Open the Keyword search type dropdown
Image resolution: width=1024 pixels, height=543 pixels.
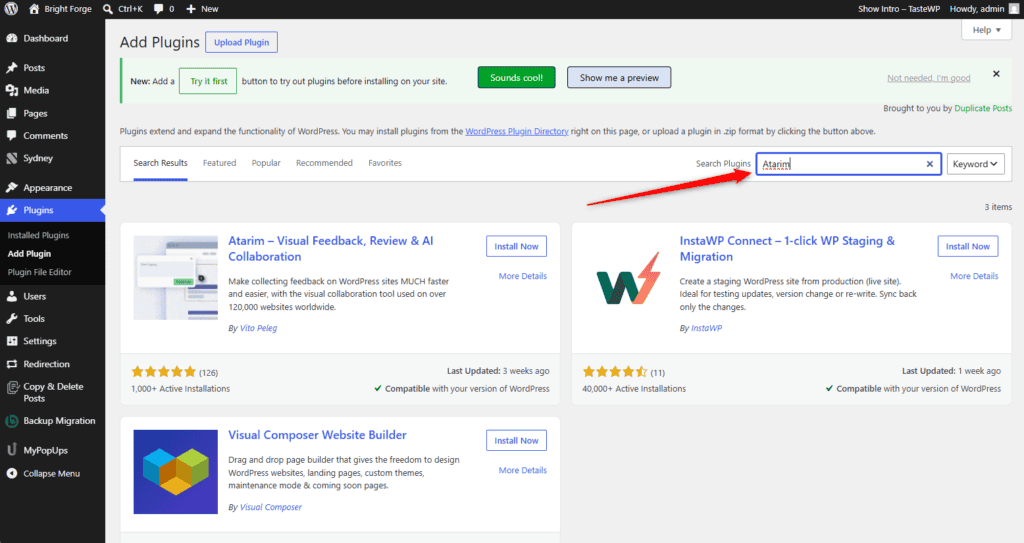tap(975, 164)
